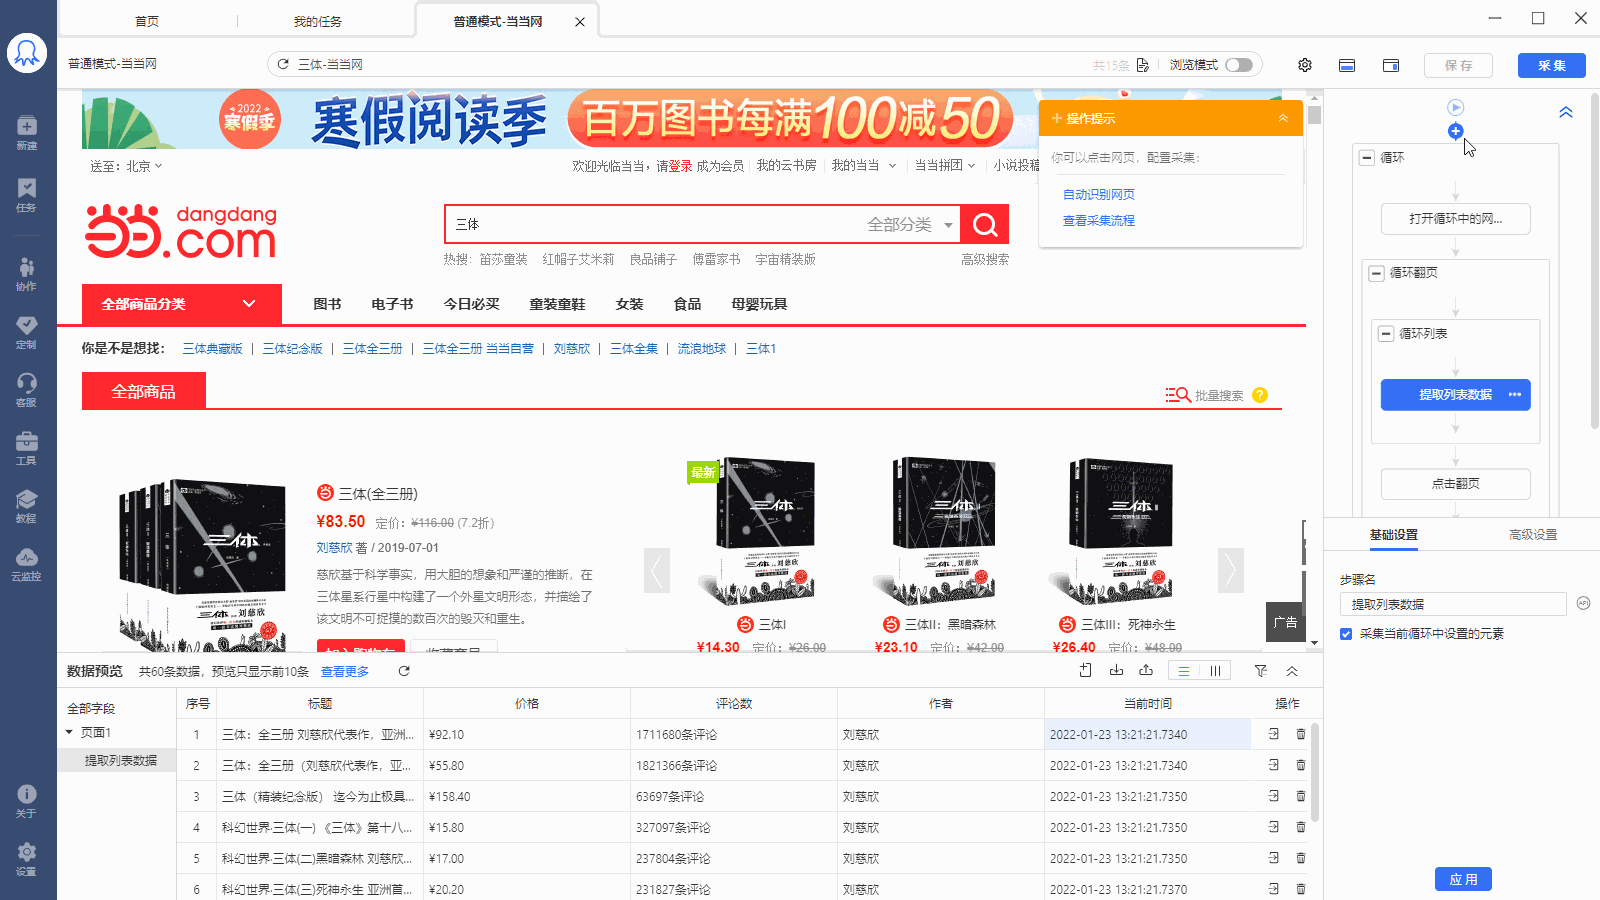Open the 定制 (customize) sidebar icon
Screen dimensions: 1600x900
coord(27,331)
